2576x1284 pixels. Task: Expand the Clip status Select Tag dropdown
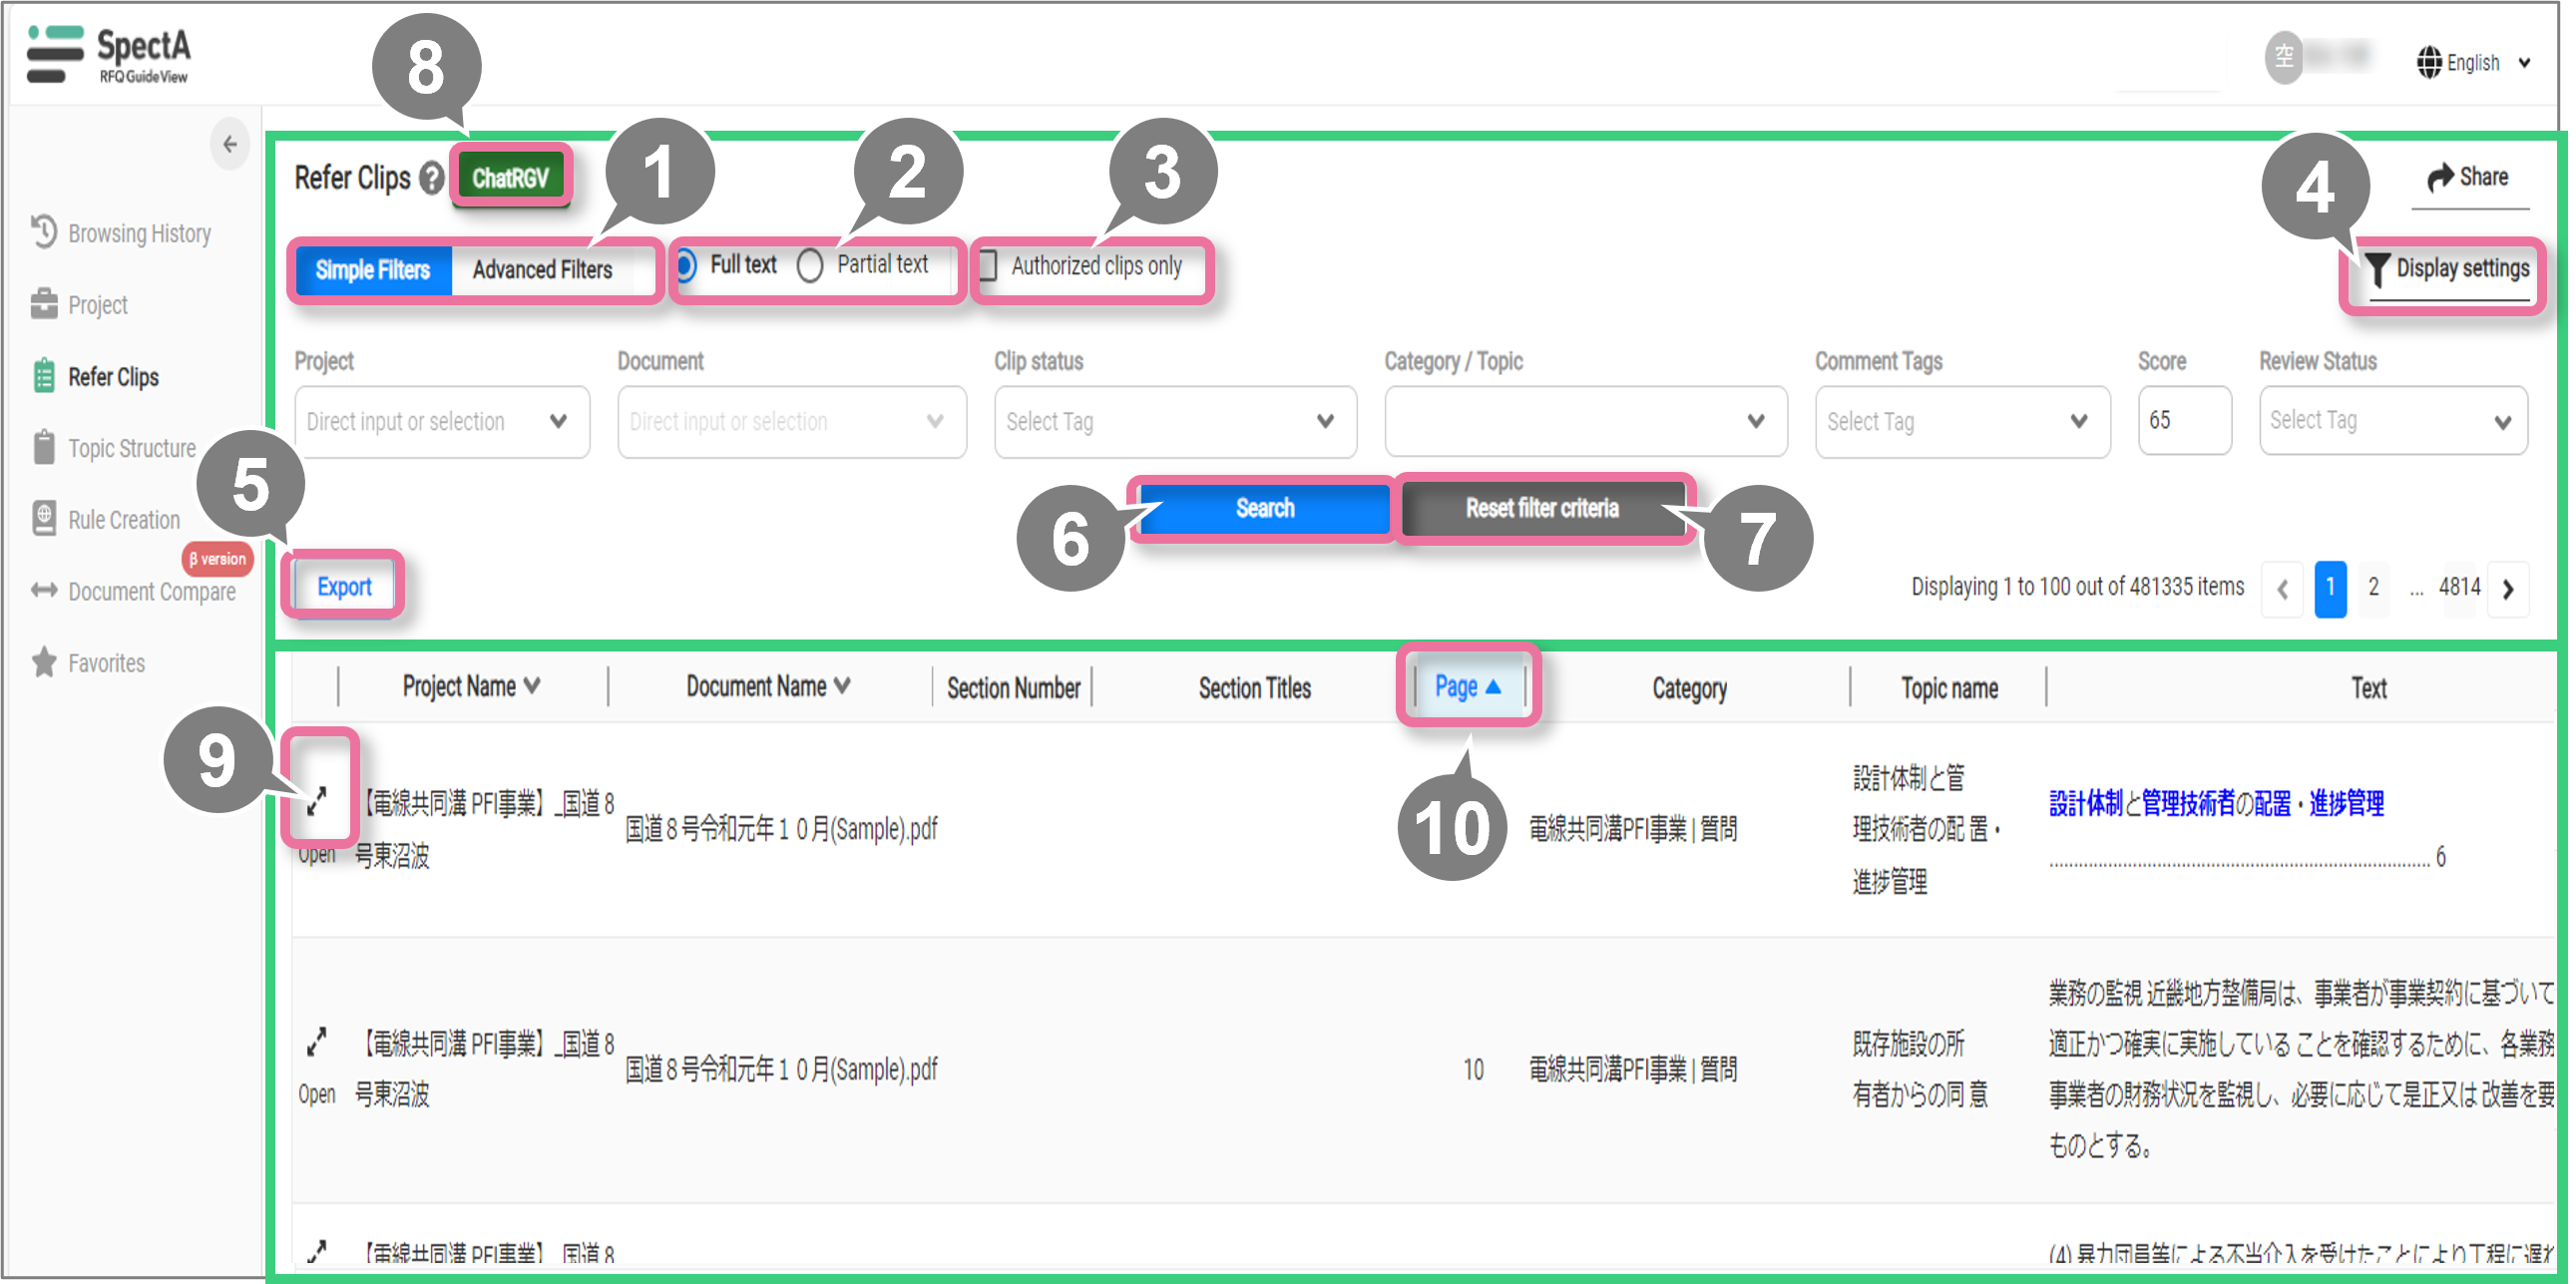pos(1173,421)
